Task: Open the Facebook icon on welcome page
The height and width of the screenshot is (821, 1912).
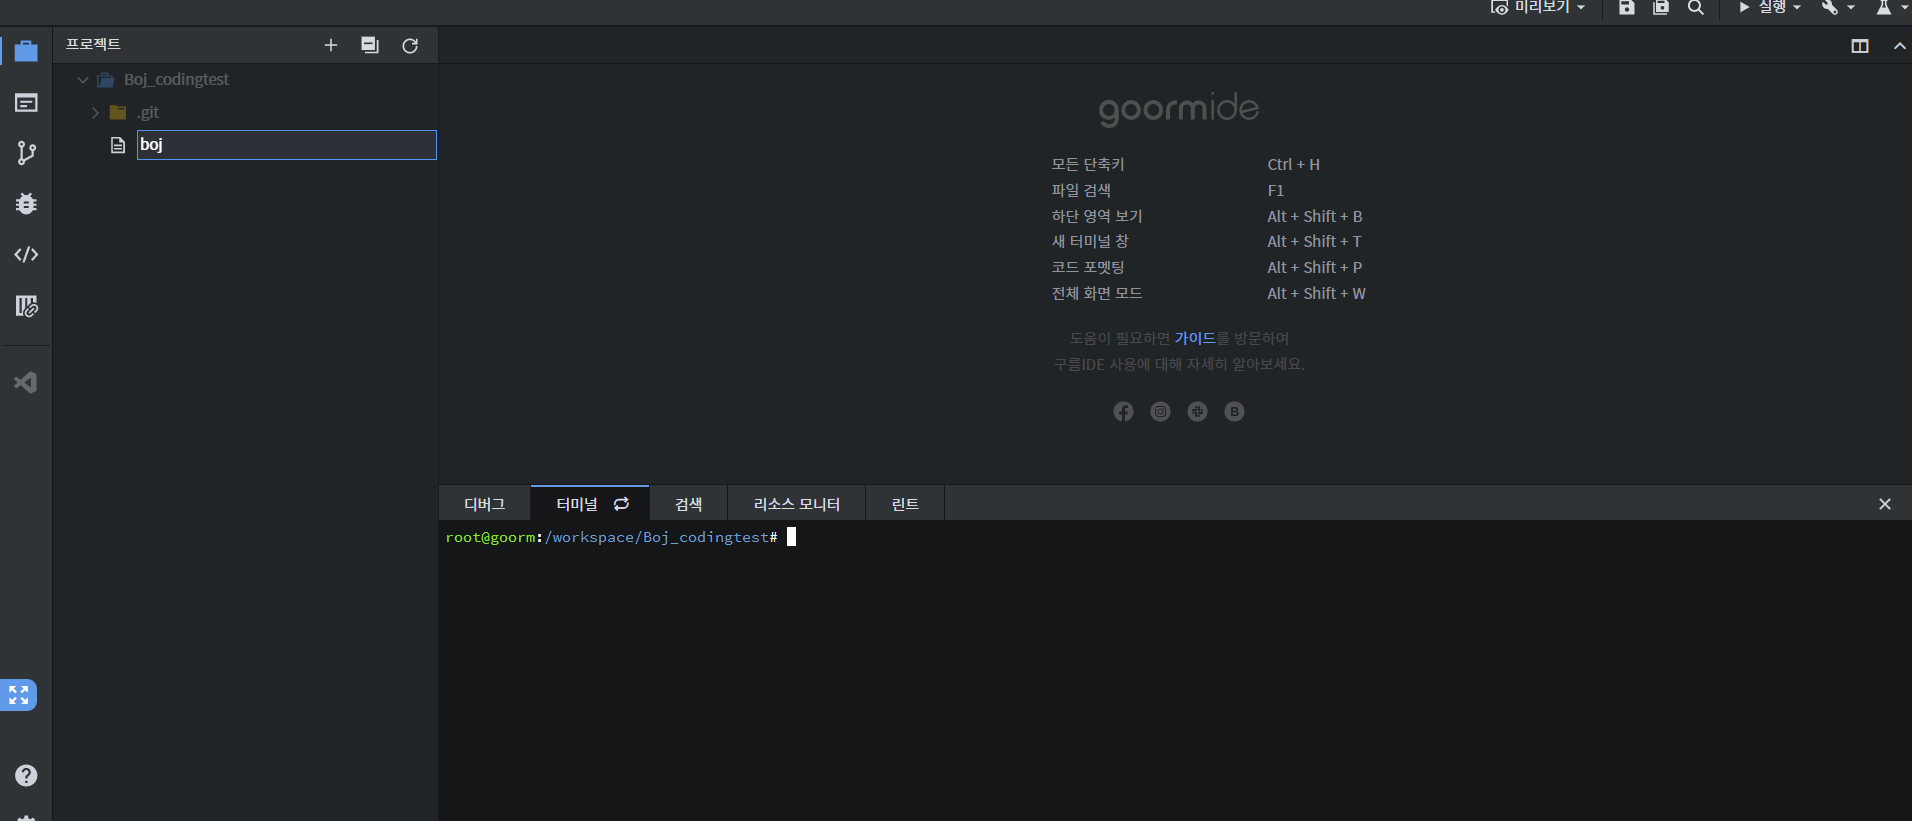Action: tap(1123, 412)
